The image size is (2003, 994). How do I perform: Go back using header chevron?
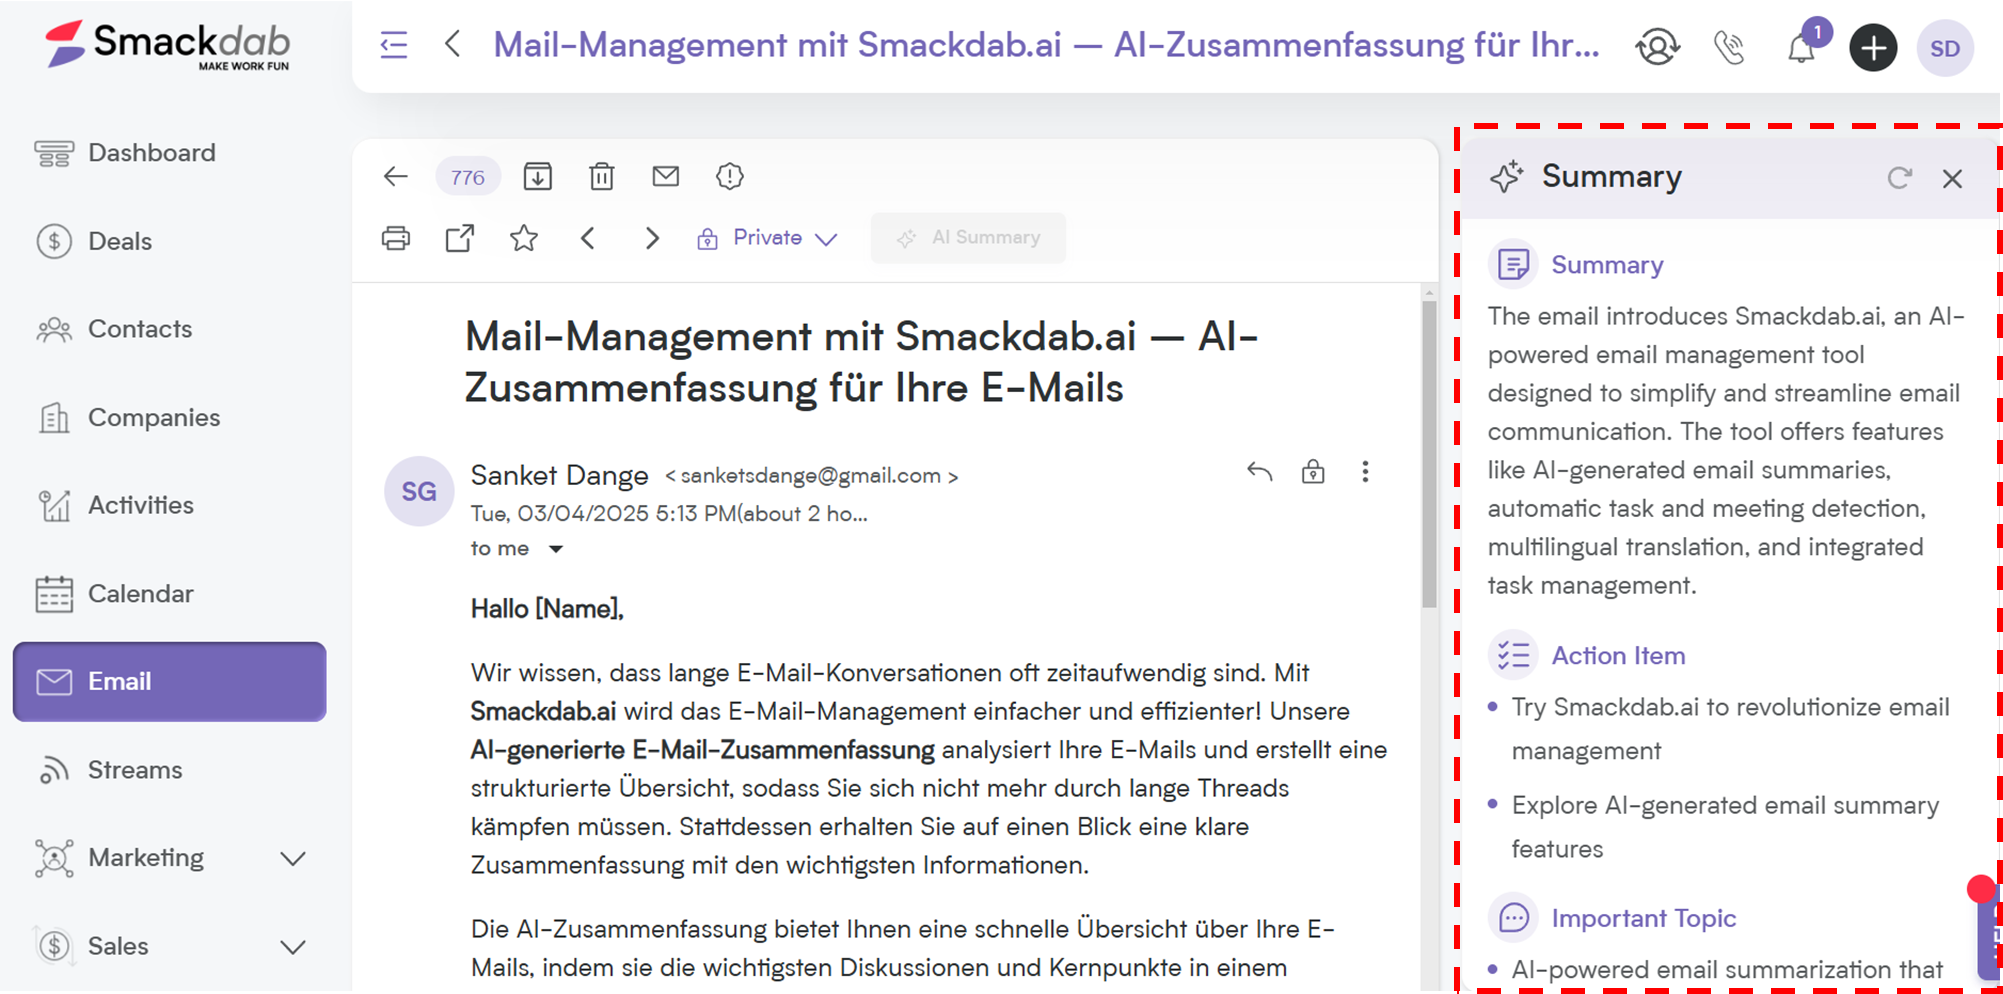click(453, 44)
